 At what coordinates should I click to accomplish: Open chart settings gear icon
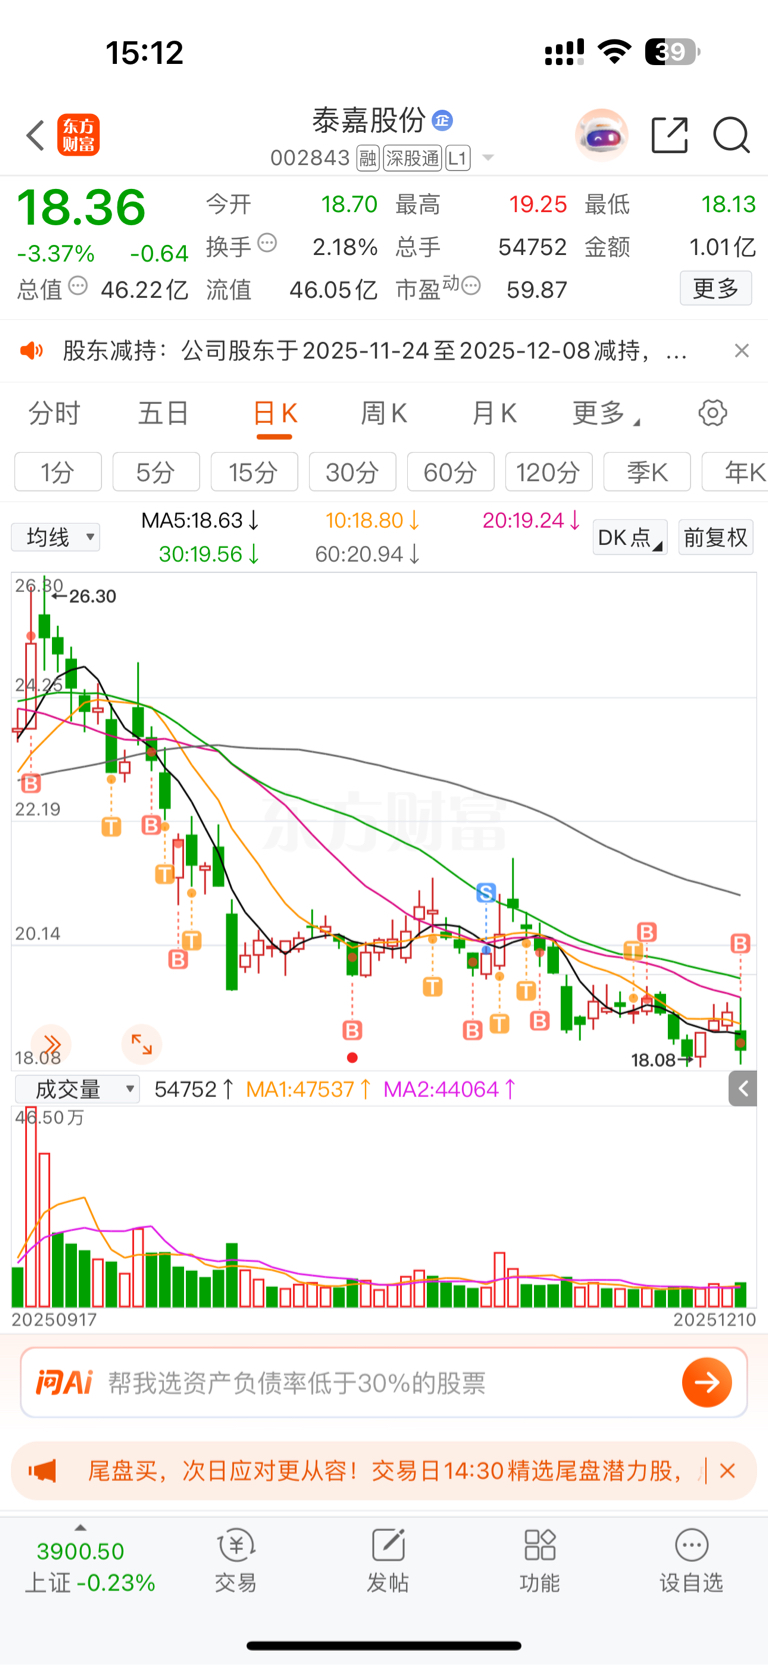coord(713,412)
